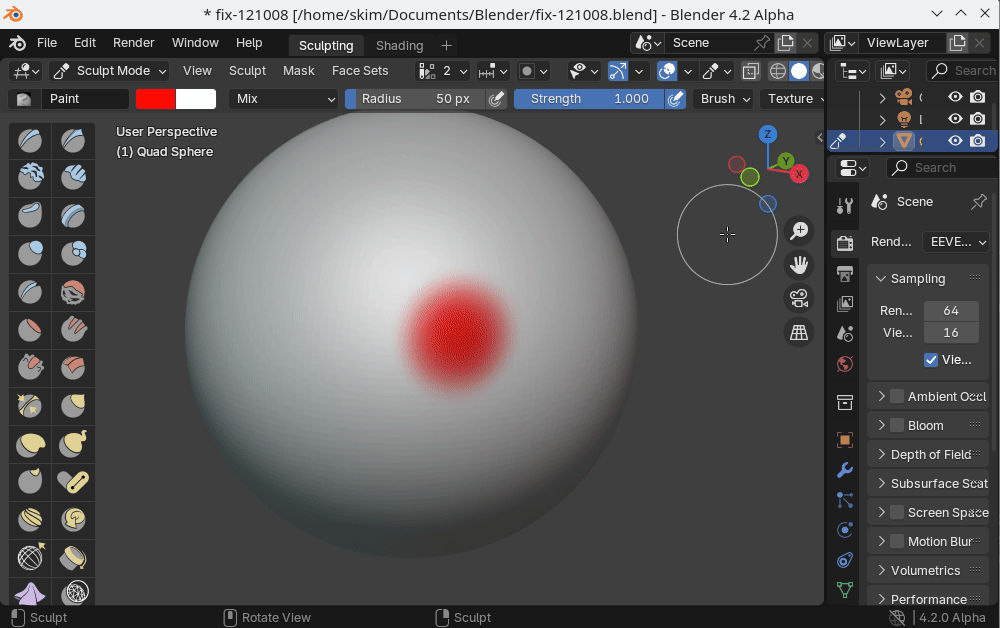1000x628 pixels.
Task: Open the Tool properties tab
Action: [845, 205]
